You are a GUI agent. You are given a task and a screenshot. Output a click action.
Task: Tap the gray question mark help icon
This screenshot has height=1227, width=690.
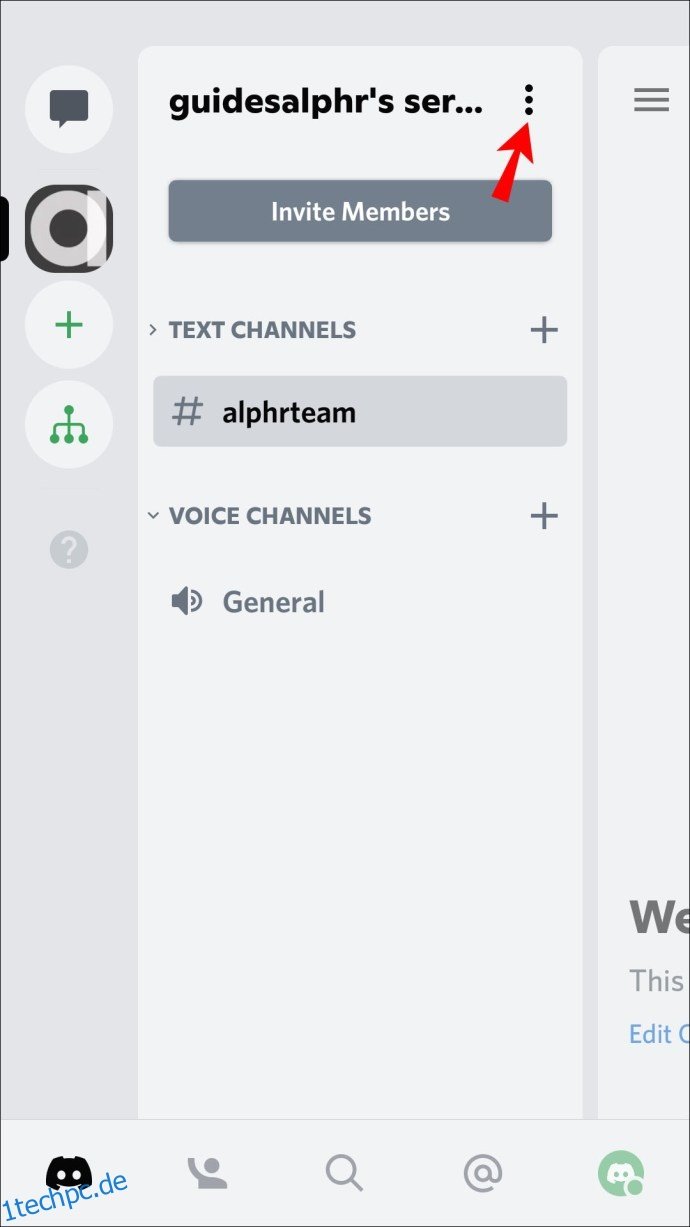coord(69,549)
